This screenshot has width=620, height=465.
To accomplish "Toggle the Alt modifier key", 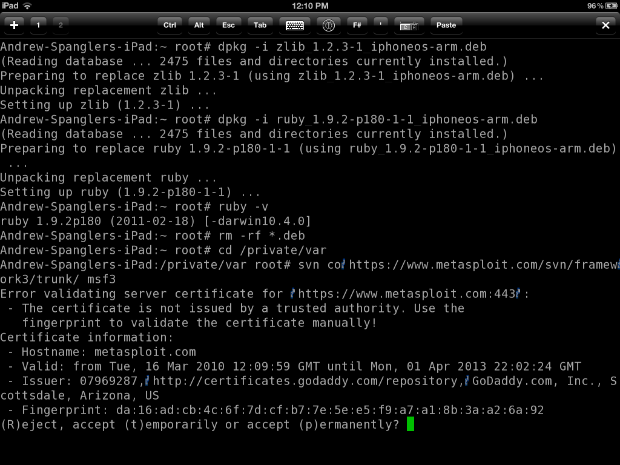I will (200, 24).
